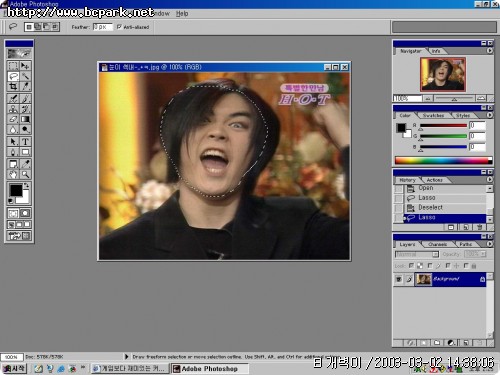The image size is (500, 375).
Task: Select the Paintbrush tool
Action: point(25,98)
